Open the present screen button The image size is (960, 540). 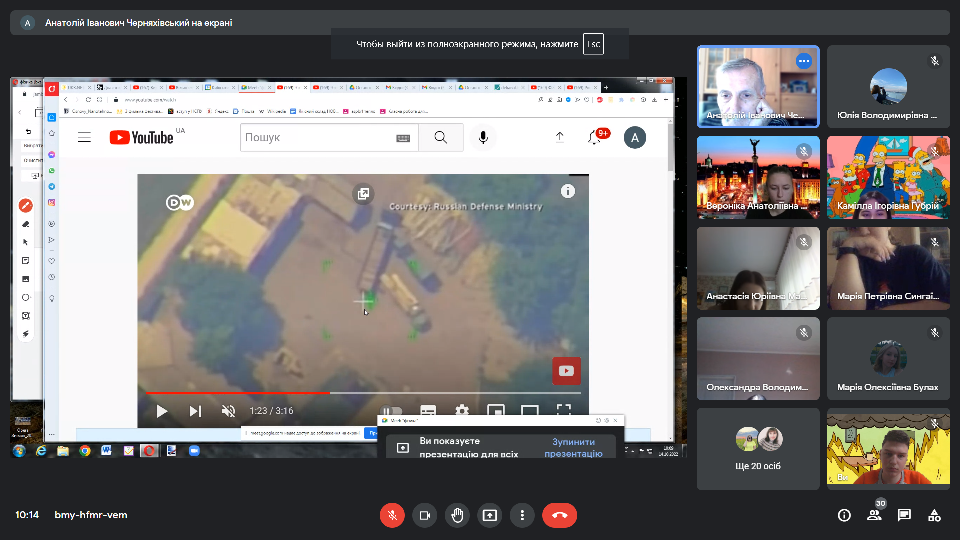(x=490, y=516)
